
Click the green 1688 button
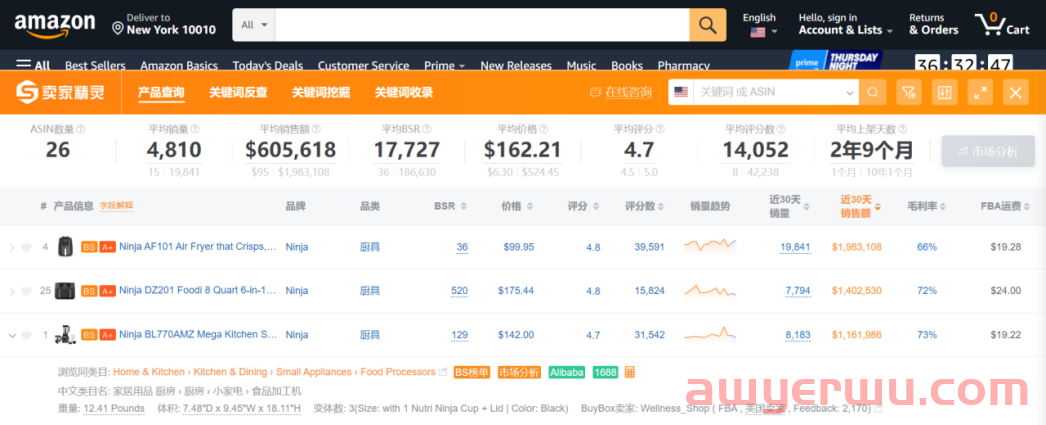(605, 372)
